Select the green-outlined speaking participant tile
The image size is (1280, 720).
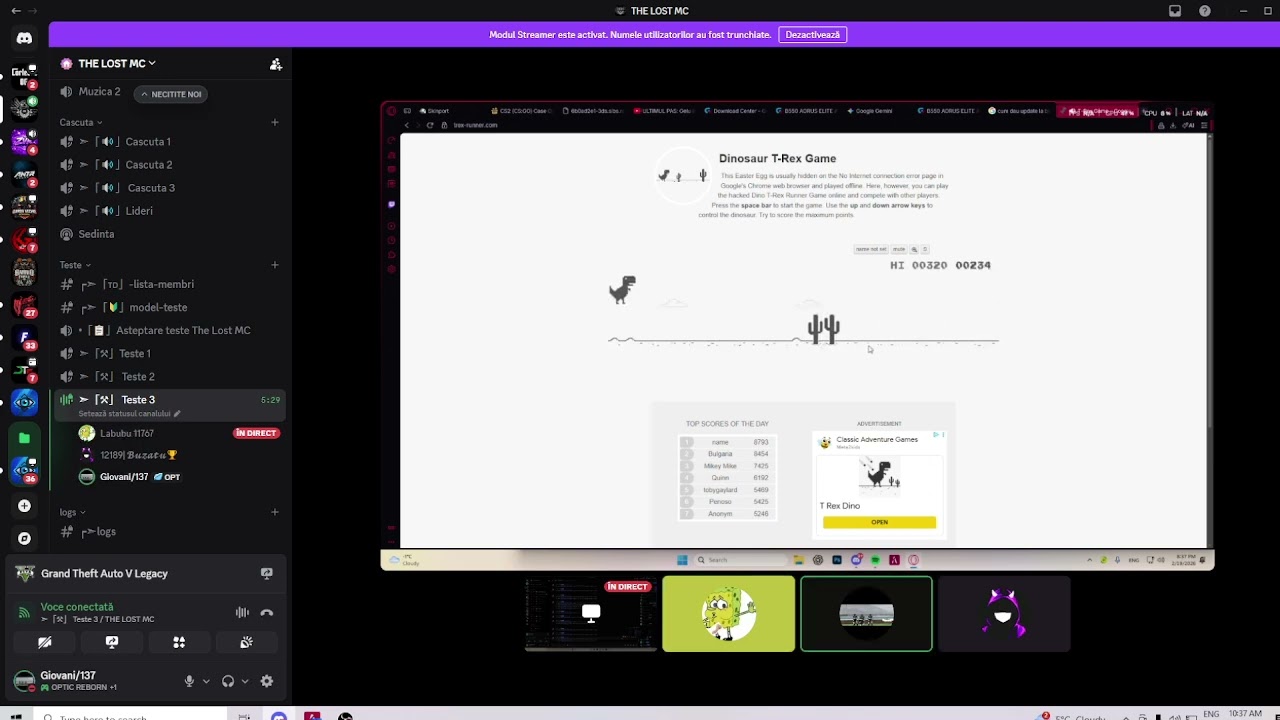[866, 614]
